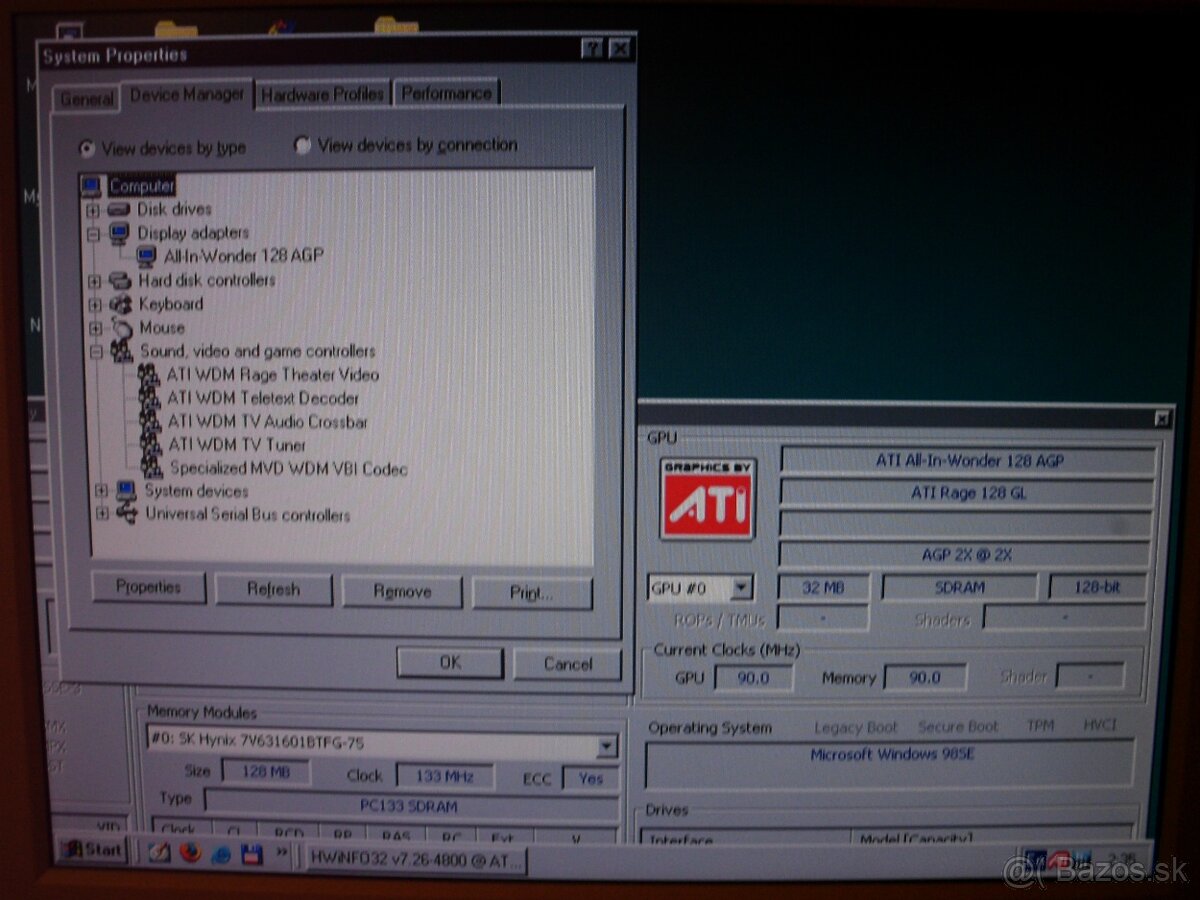The height and width of the screenshot is (900, 1200).
Task: Collapse the Display adapters branch
Action: [x=94, y=233]
